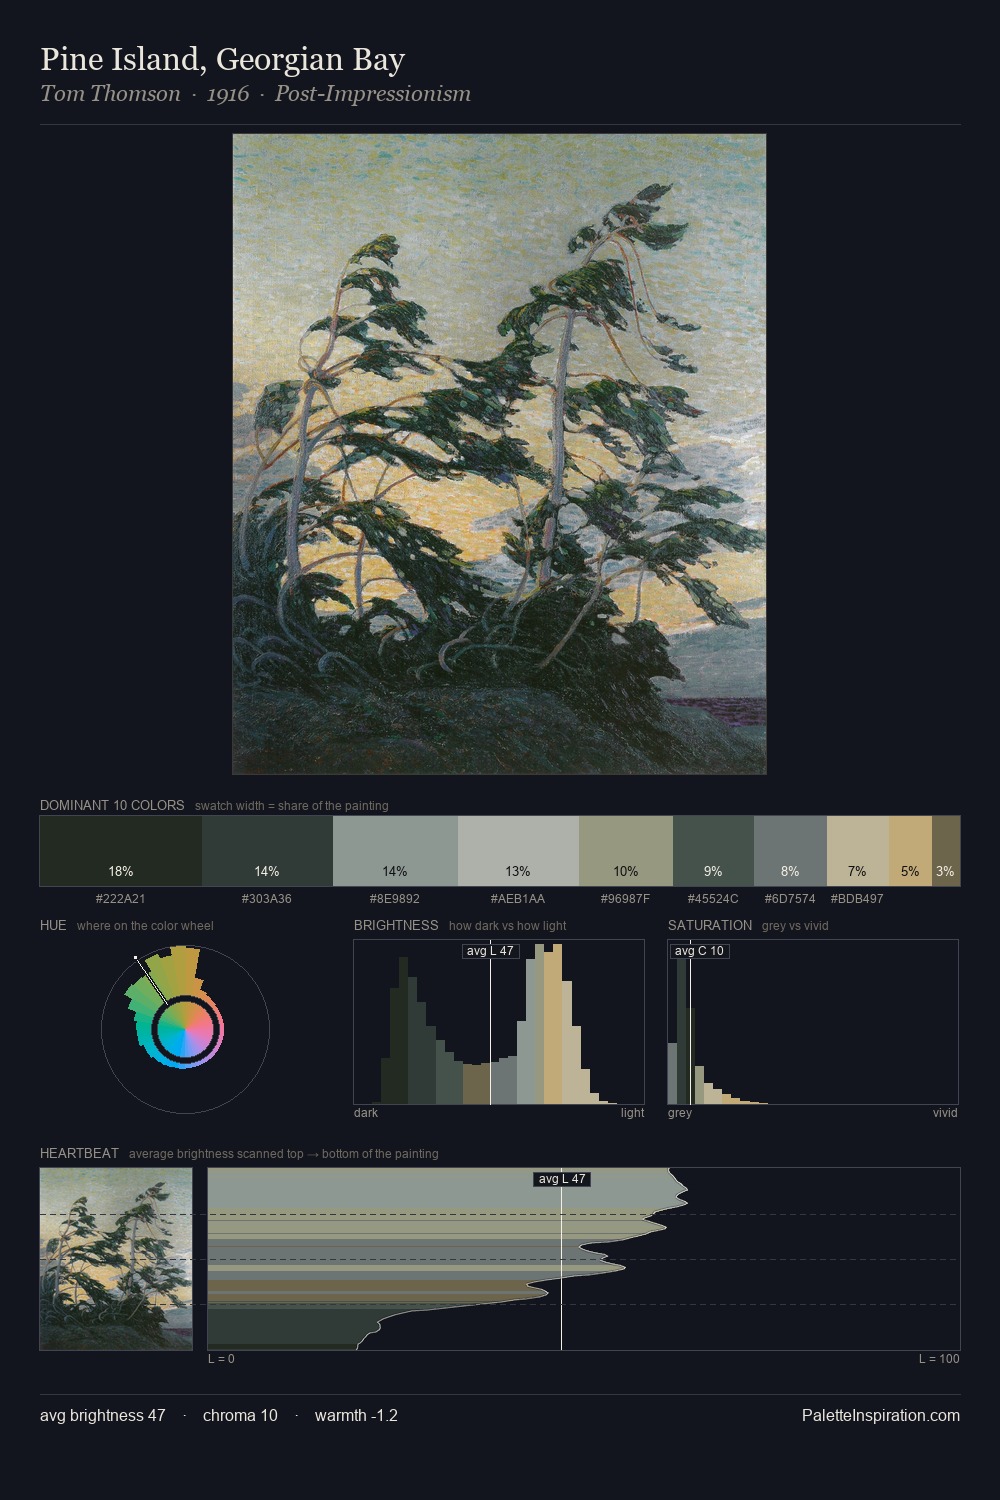The width and height of the screenshot is (1000, 1500).
Task: Click the heartbeat brightness profile chart
Action: 584,1259
